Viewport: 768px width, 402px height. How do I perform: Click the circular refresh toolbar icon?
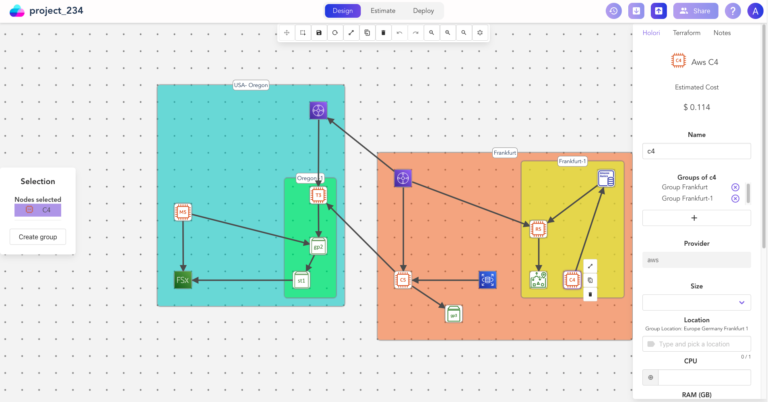pos(335,33)
